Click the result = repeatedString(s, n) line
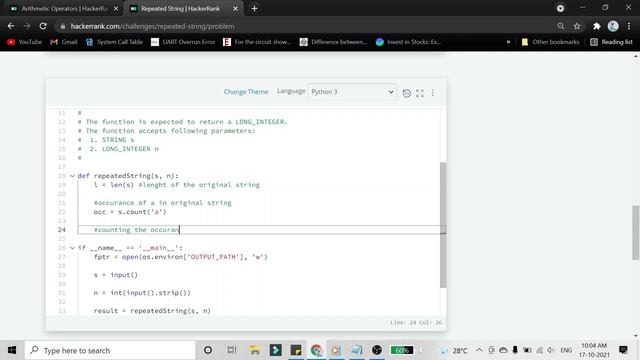 pos(152,311)
